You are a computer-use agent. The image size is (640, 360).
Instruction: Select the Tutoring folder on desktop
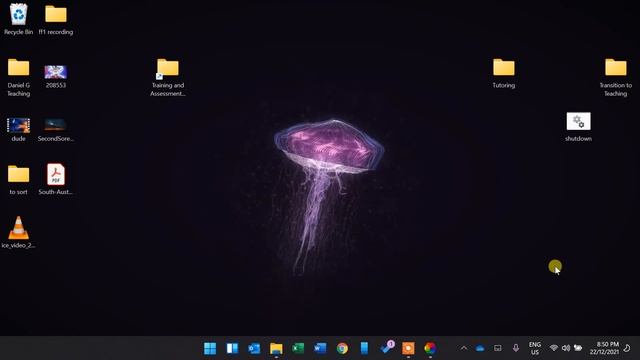504,73
